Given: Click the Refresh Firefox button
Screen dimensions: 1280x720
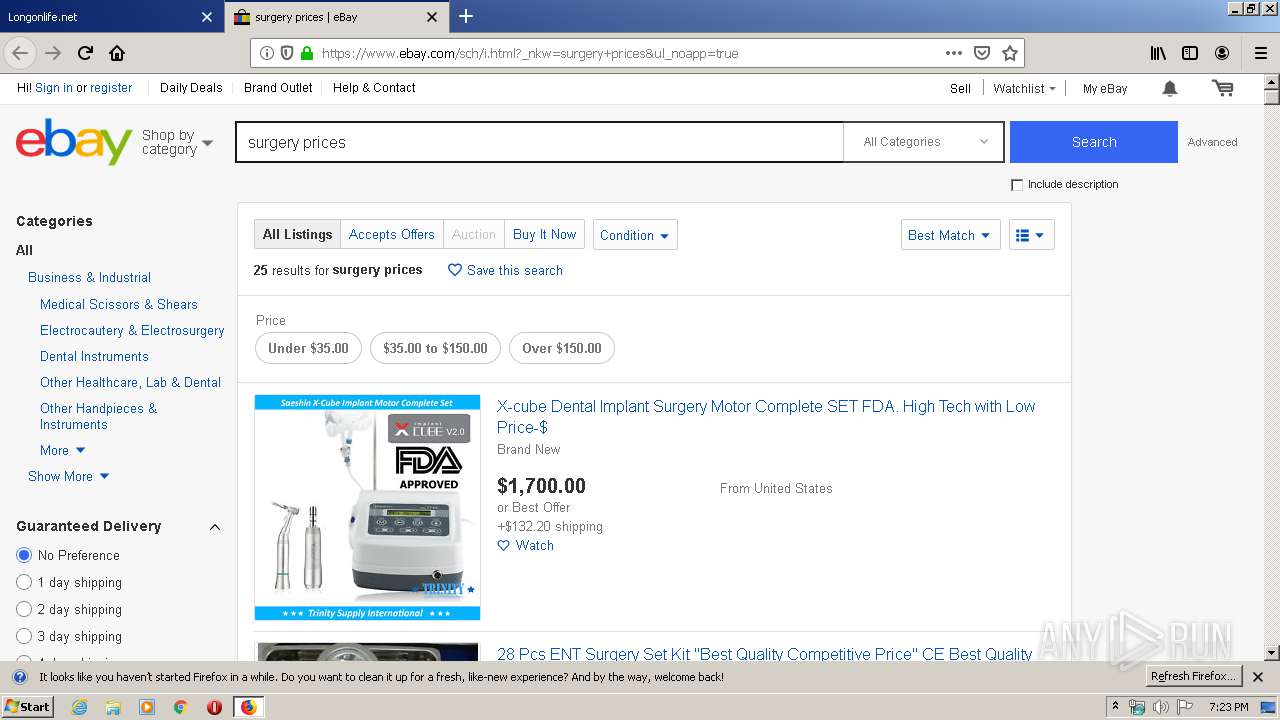Looking at the screenshot, I should tap(1194, 676).
